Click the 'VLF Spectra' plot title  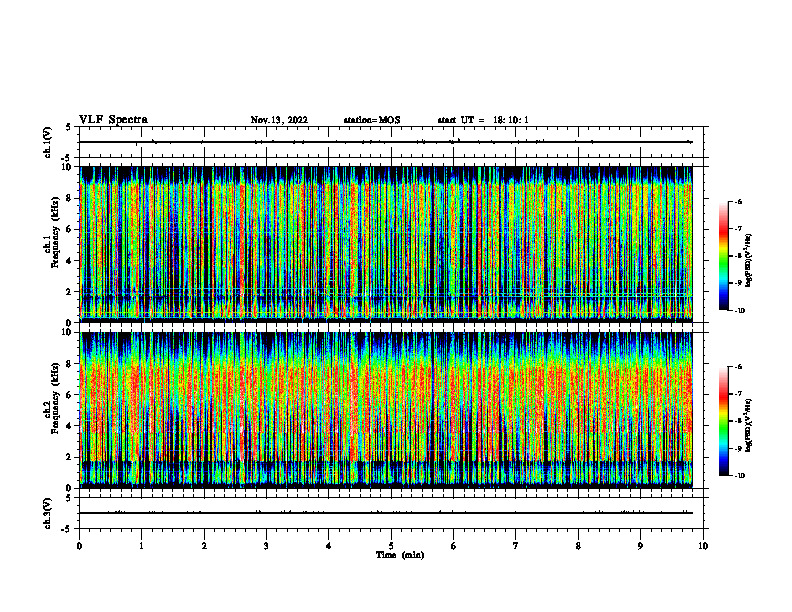113,120
